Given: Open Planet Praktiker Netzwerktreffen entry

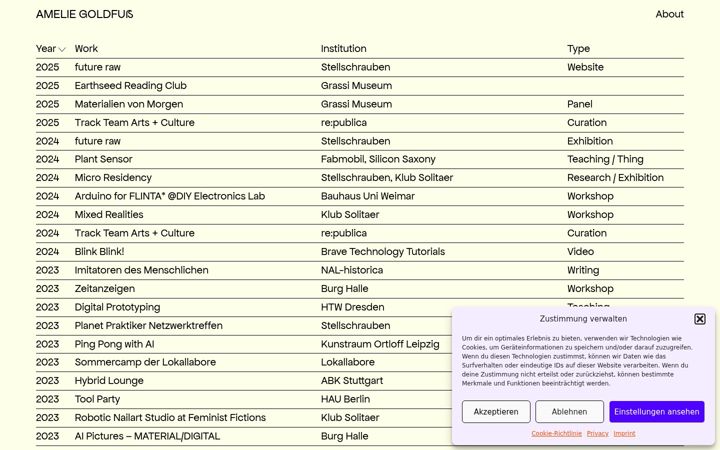Looking at the screenshot, I should tap(148, 326).
